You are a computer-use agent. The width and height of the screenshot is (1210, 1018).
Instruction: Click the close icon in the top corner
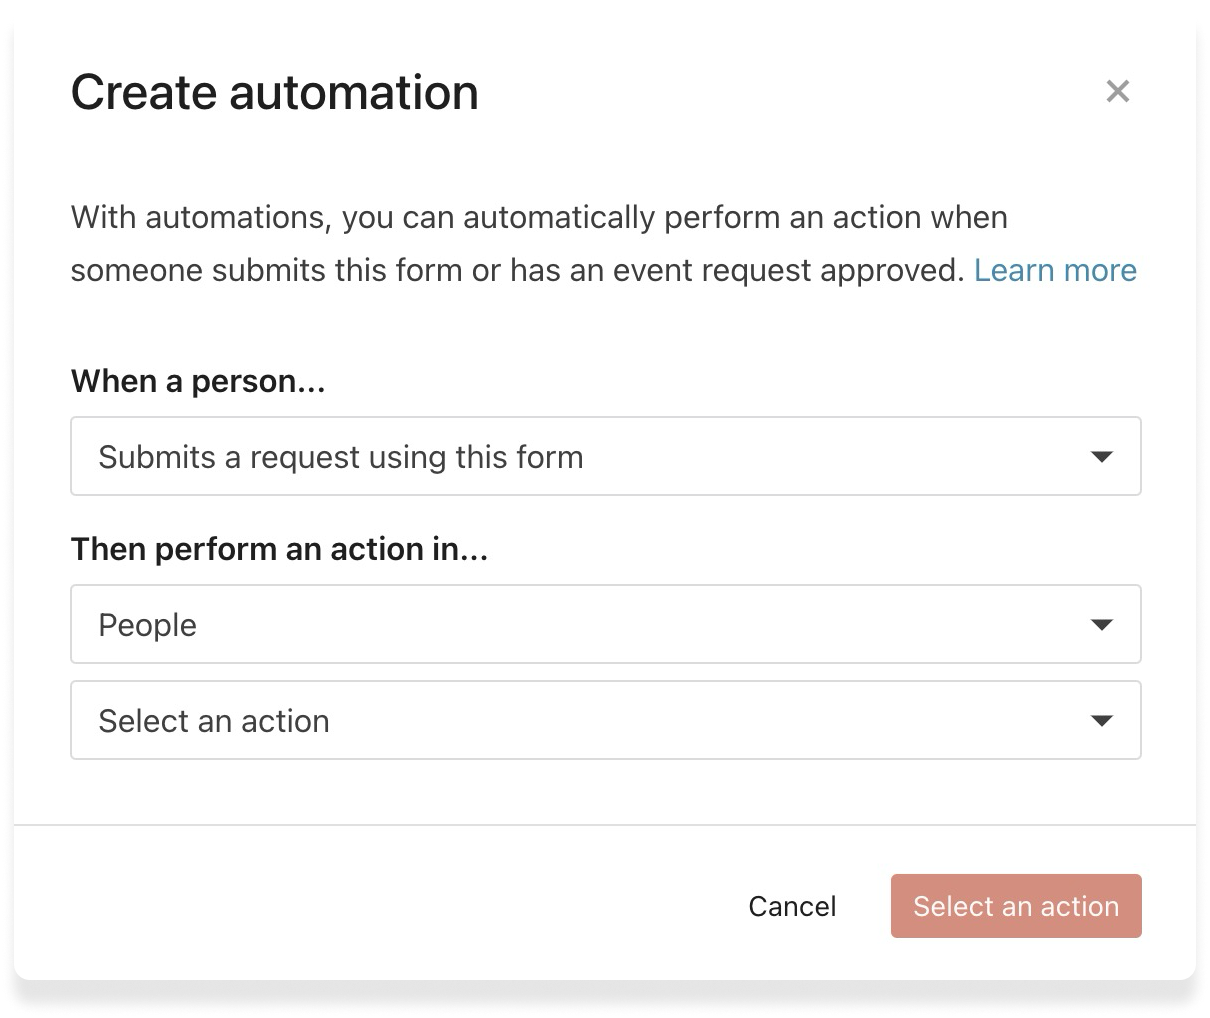pos(1117,91)
